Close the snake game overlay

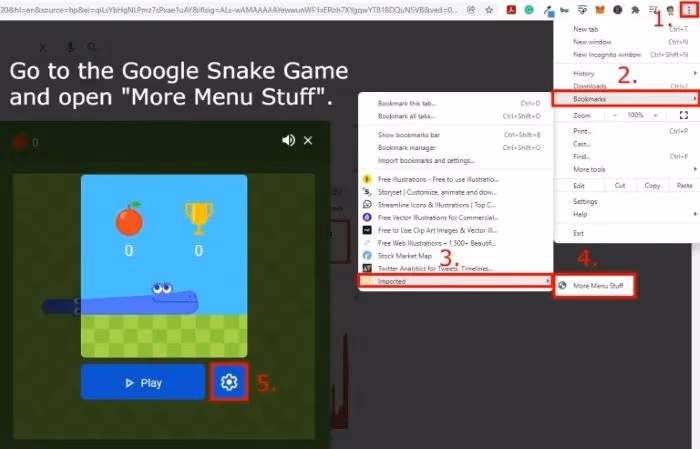tap(308, 140)
